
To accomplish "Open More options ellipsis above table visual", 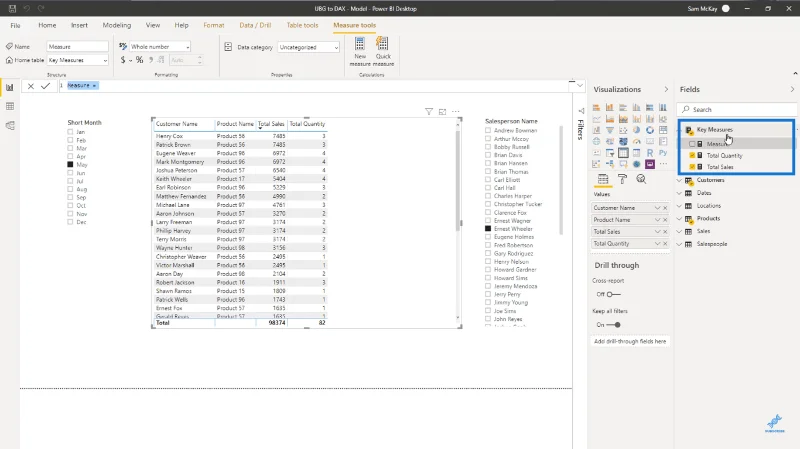I will 456,111.
